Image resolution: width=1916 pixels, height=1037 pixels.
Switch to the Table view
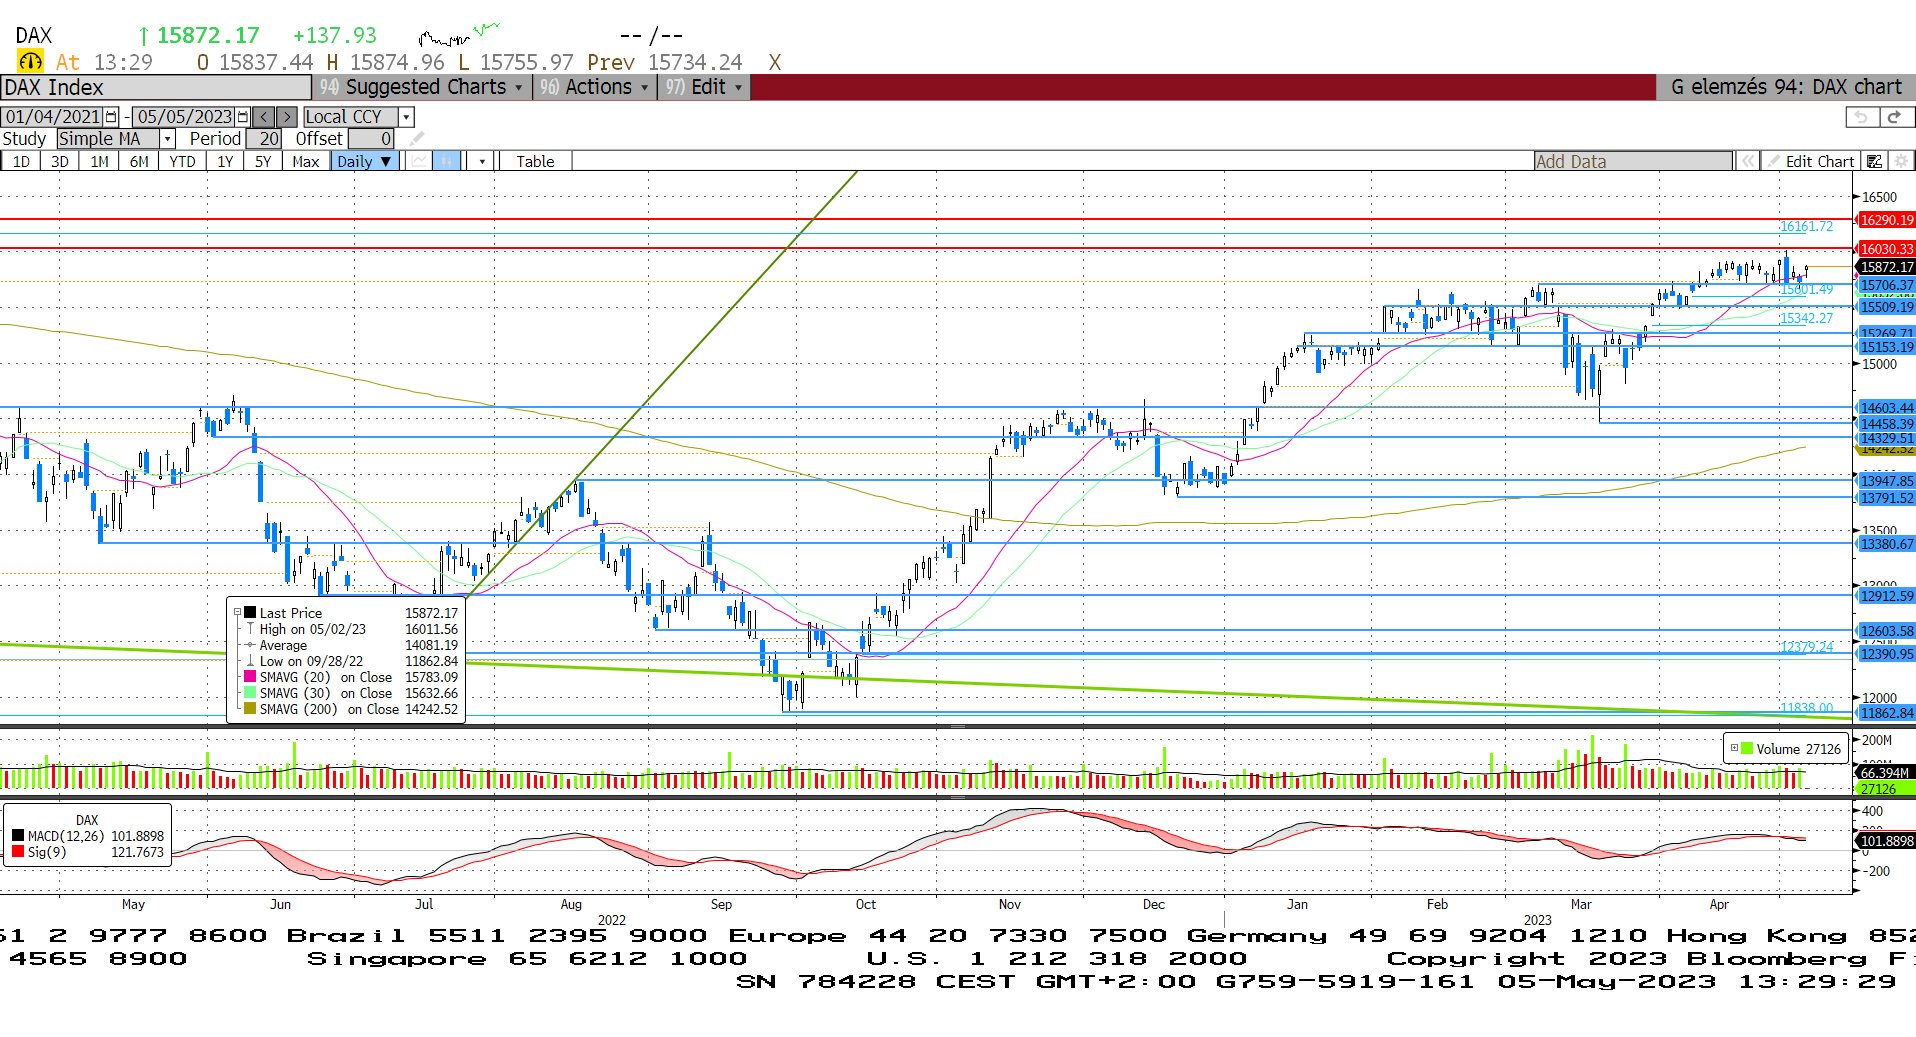pos(535,161)
